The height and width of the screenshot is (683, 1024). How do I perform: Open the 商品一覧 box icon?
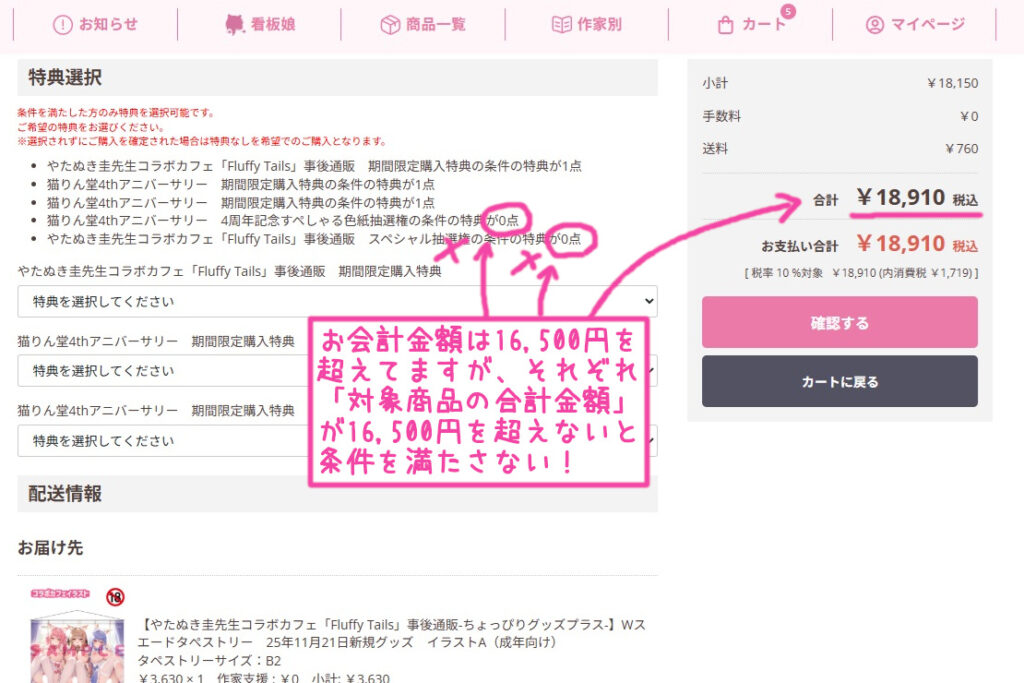click(x=390, y=25)
